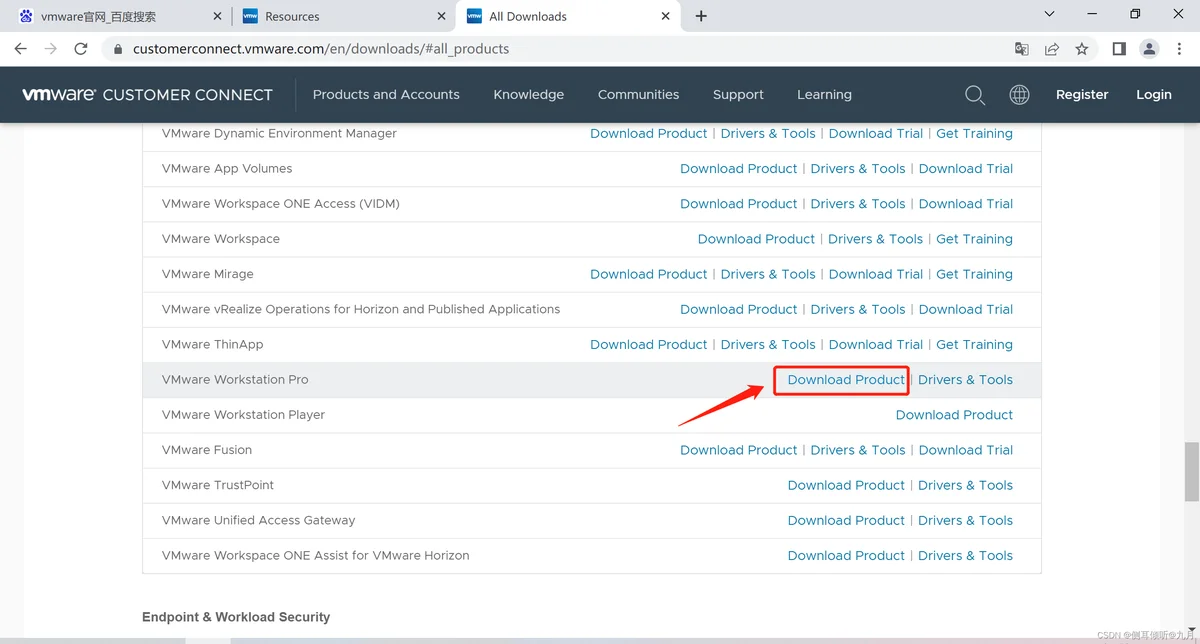Click the Register link
The image size is (1200, 644).
click(x=1082, y=95)
